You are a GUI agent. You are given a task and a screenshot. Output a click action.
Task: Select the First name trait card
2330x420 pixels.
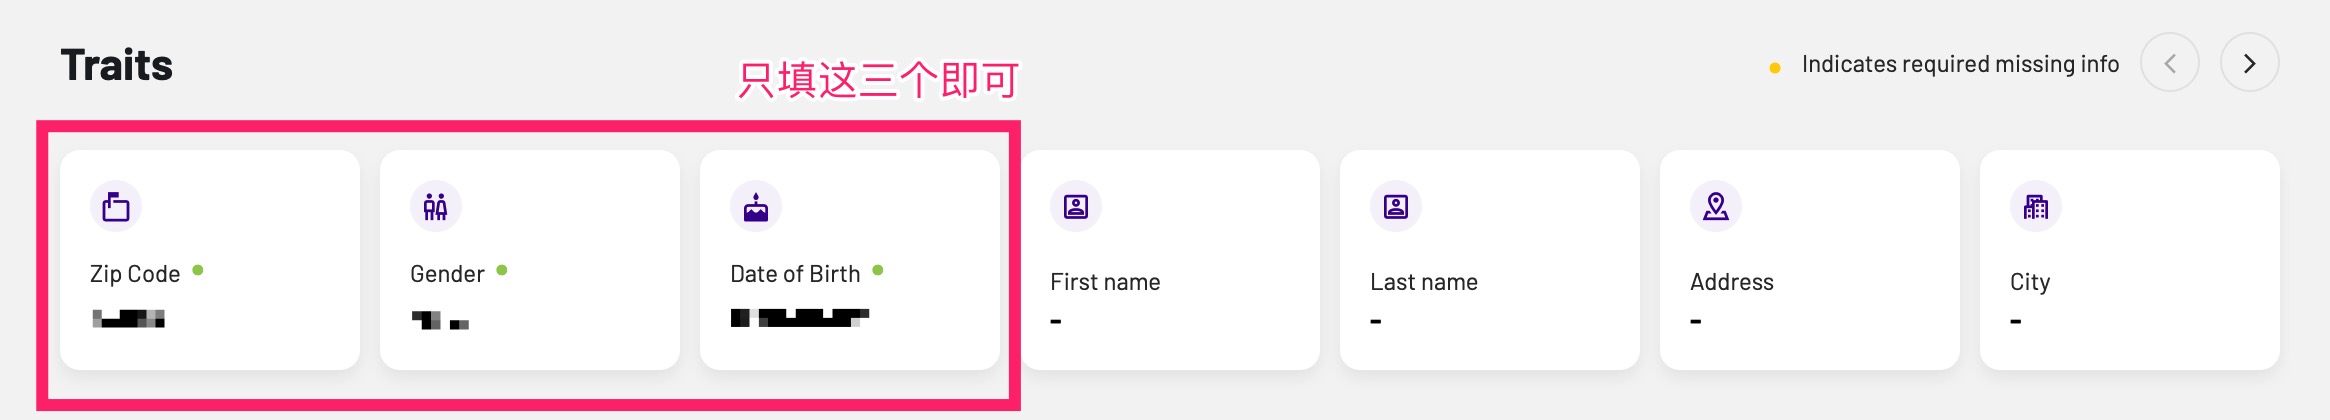(1170, 260)
